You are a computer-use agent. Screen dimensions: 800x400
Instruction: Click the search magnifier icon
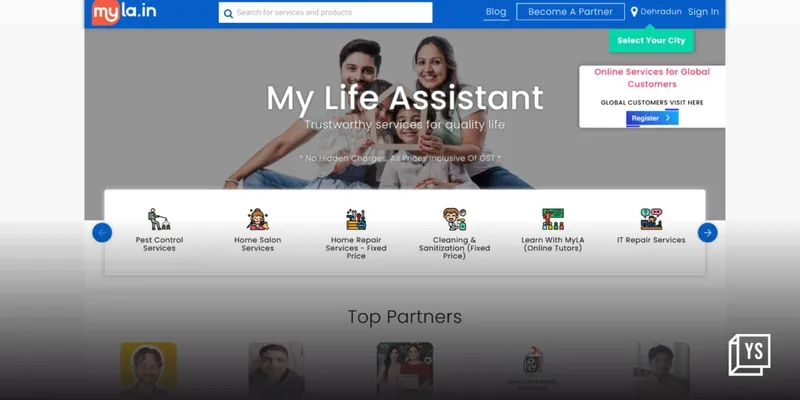coord(228,13)
